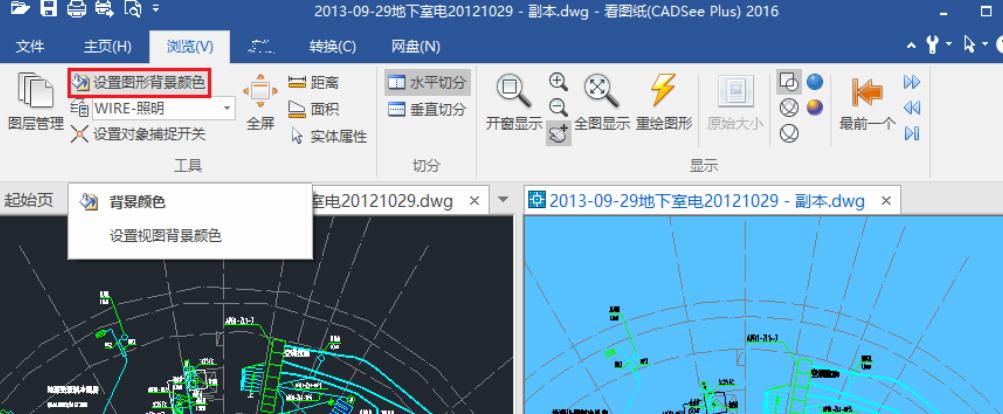This screenshot has height=414, width=1003.
Task: Expand the WIRE-照明 layer dropdown
Action: pyautogui.click(x=226, y=109)
